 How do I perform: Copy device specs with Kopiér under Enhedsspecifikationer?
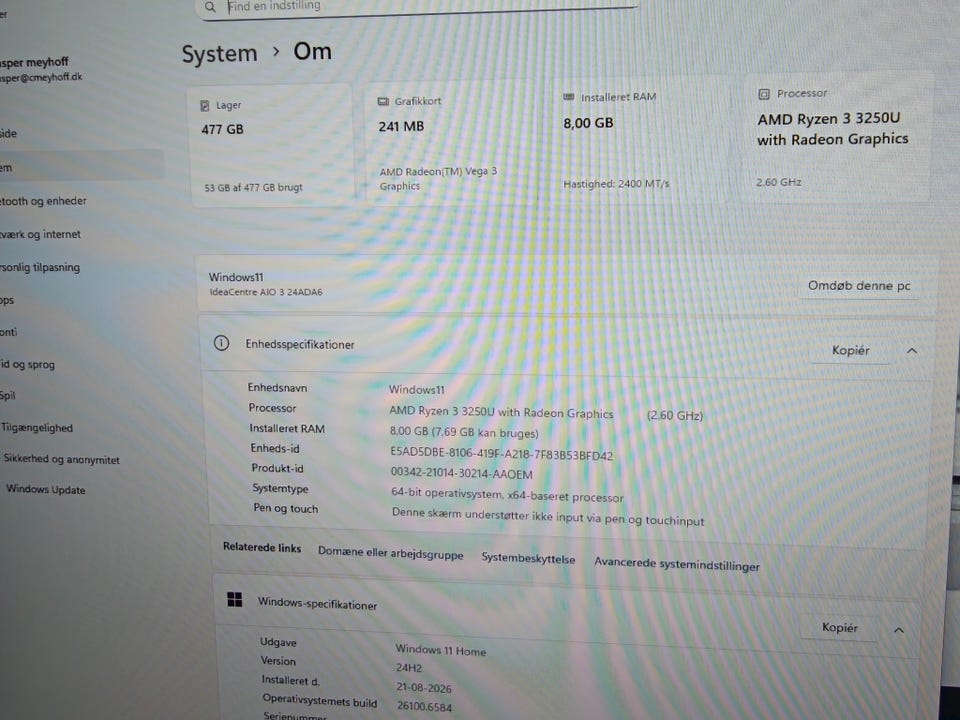point(850,351)
